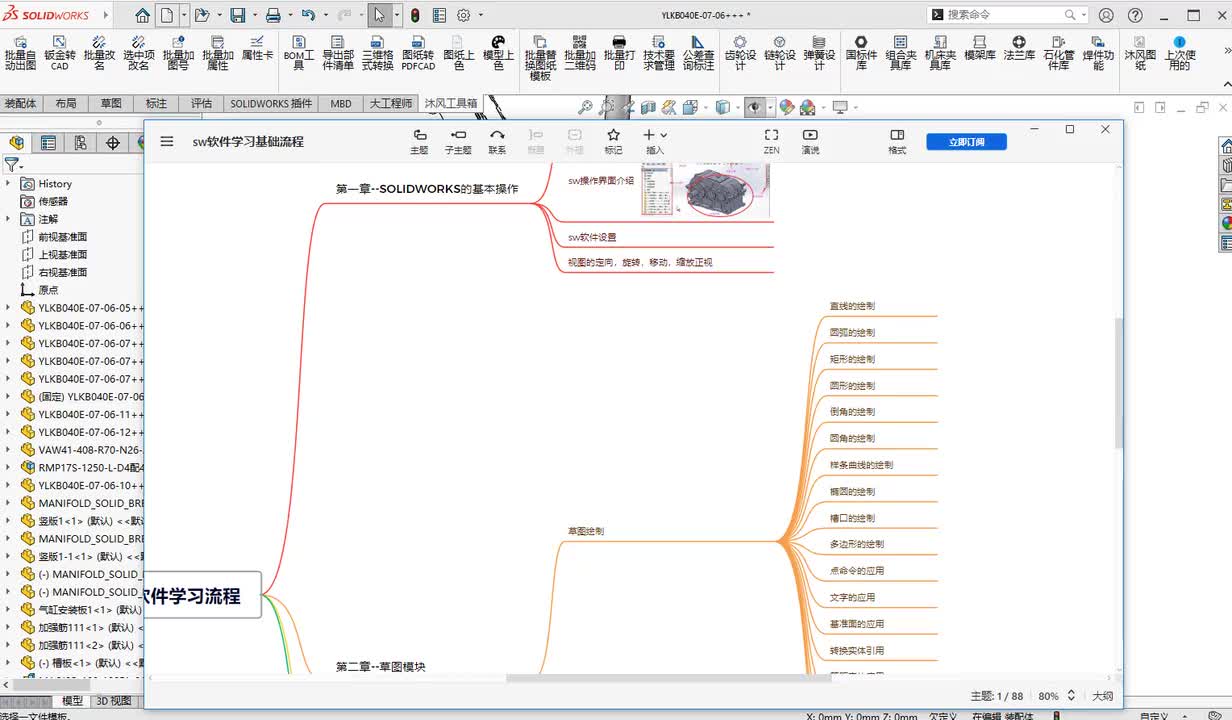Expand RMP17S-1250-L-D4 component node
Screen dimensions: 1232x720
[8, 467]
